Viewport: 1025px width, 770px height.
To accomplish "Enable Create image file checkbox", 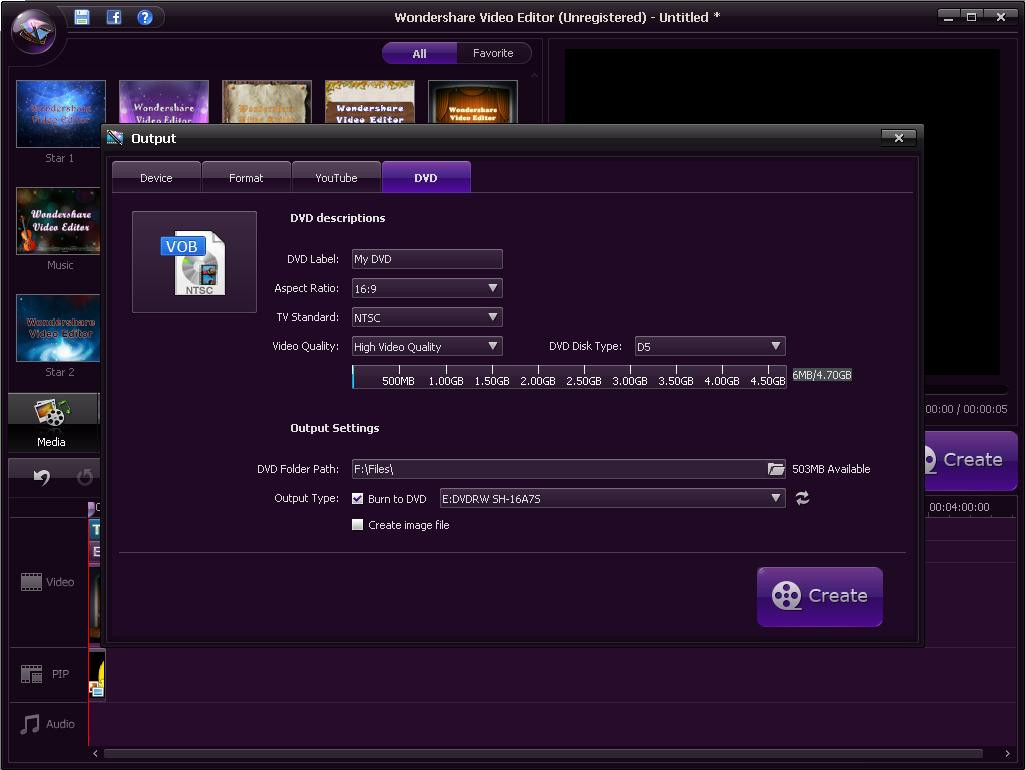I will point(358,524).
